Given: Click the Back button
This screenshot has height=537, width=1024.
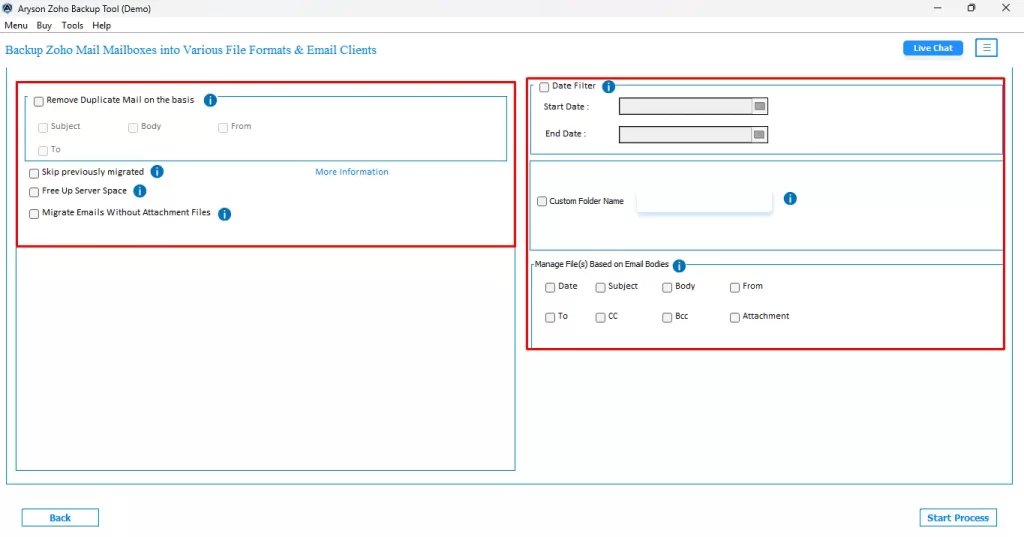Looking at the screenshot, I should (60, 517).
